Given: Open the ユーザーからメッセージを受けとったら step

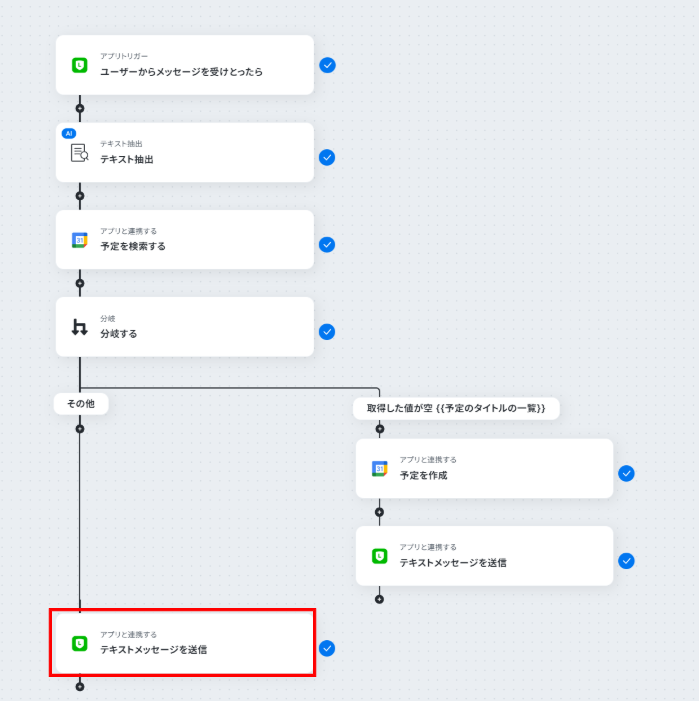Looking at the screenshot, I should tap(185, 65).
